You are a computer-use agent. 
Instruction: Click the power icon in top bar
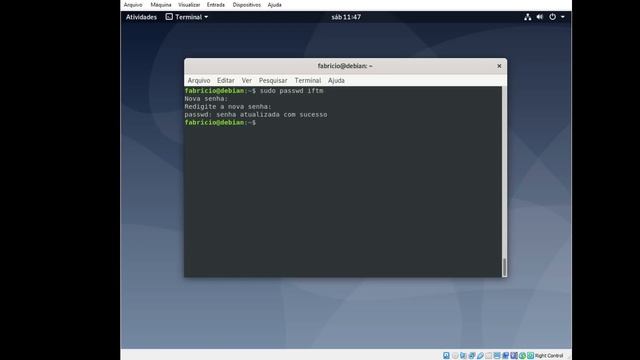(x=552, y=17)
